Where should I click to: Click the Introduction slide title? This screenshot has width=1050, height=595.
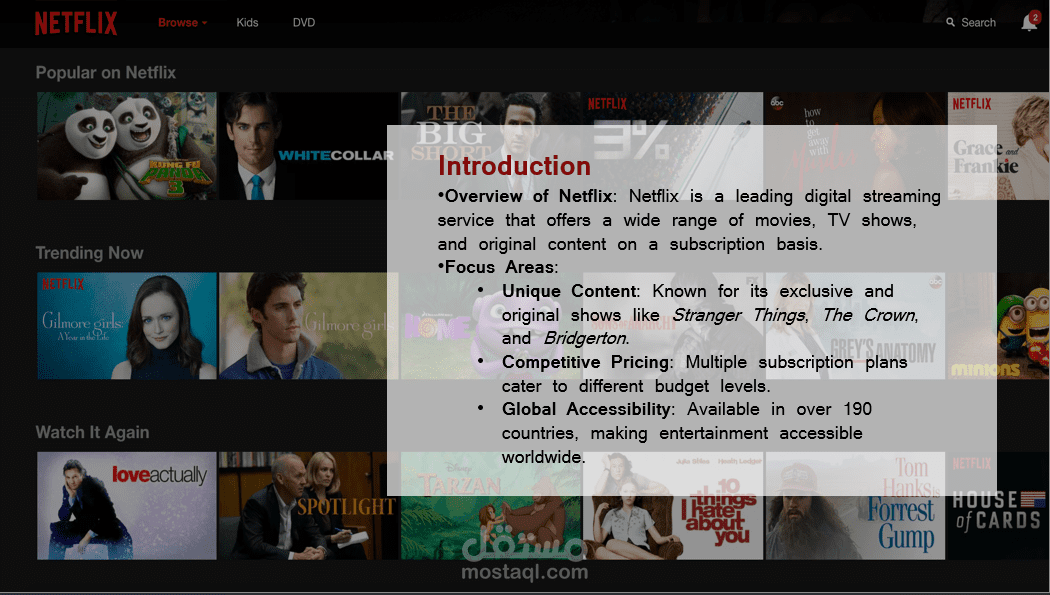[x=514, y=166]
